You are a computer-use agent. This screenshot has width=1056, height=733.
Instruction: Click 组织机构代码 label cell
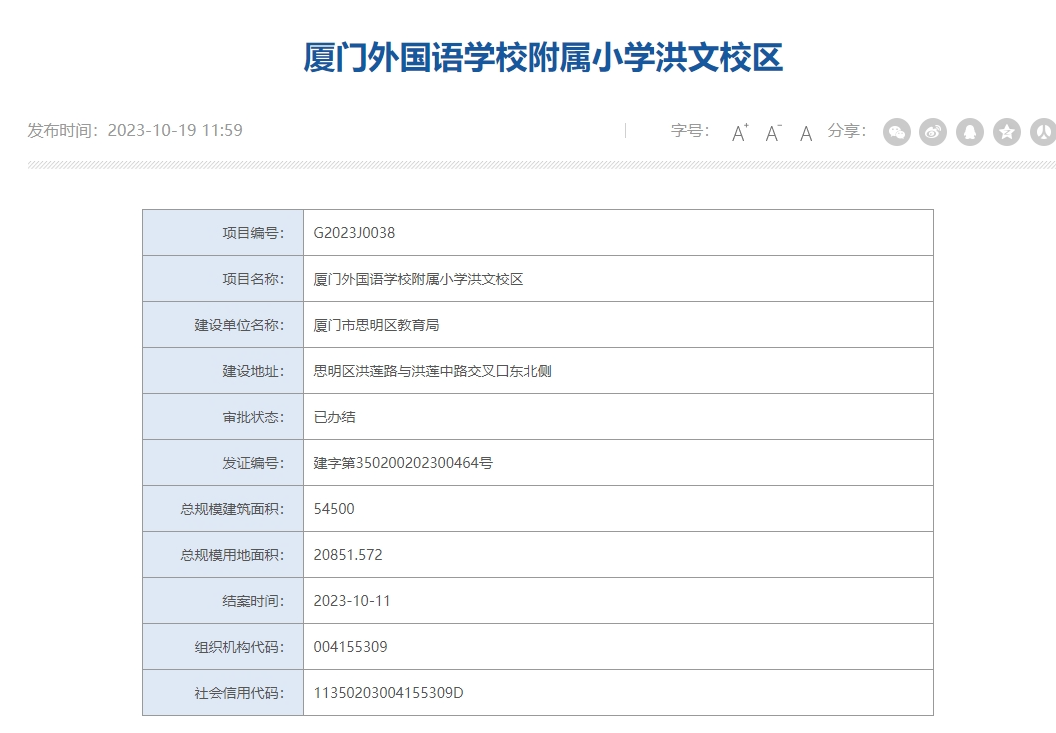pyautogui.click(x=223, y=647)
